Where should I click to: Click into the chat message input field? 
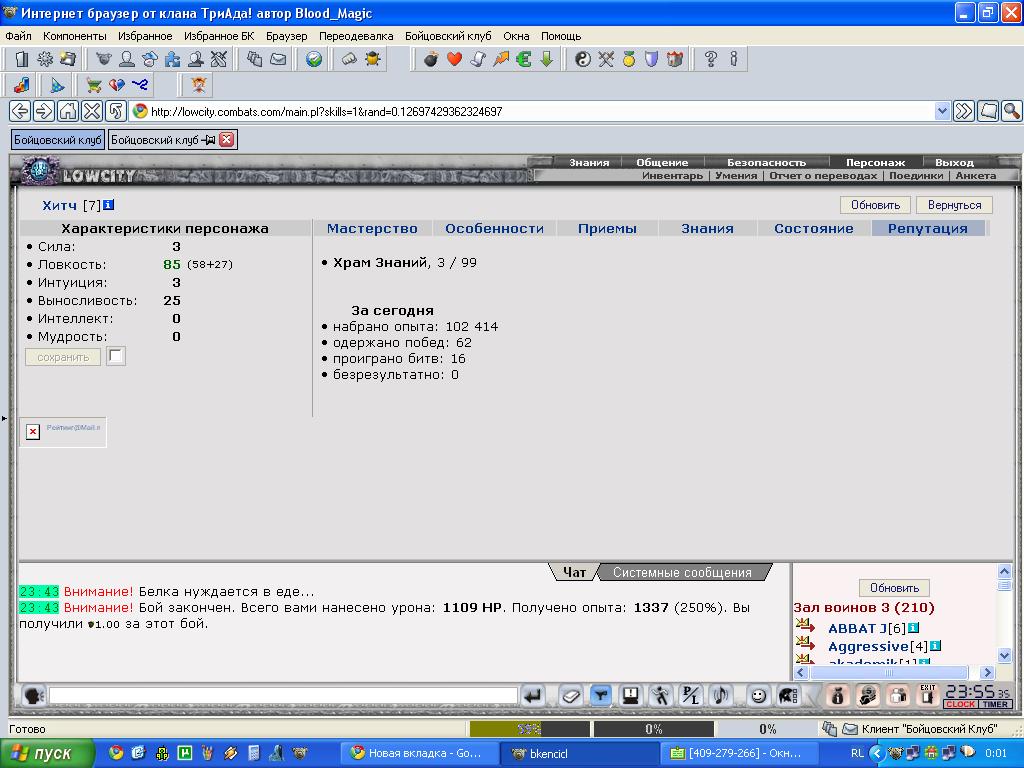coord(283,695)
